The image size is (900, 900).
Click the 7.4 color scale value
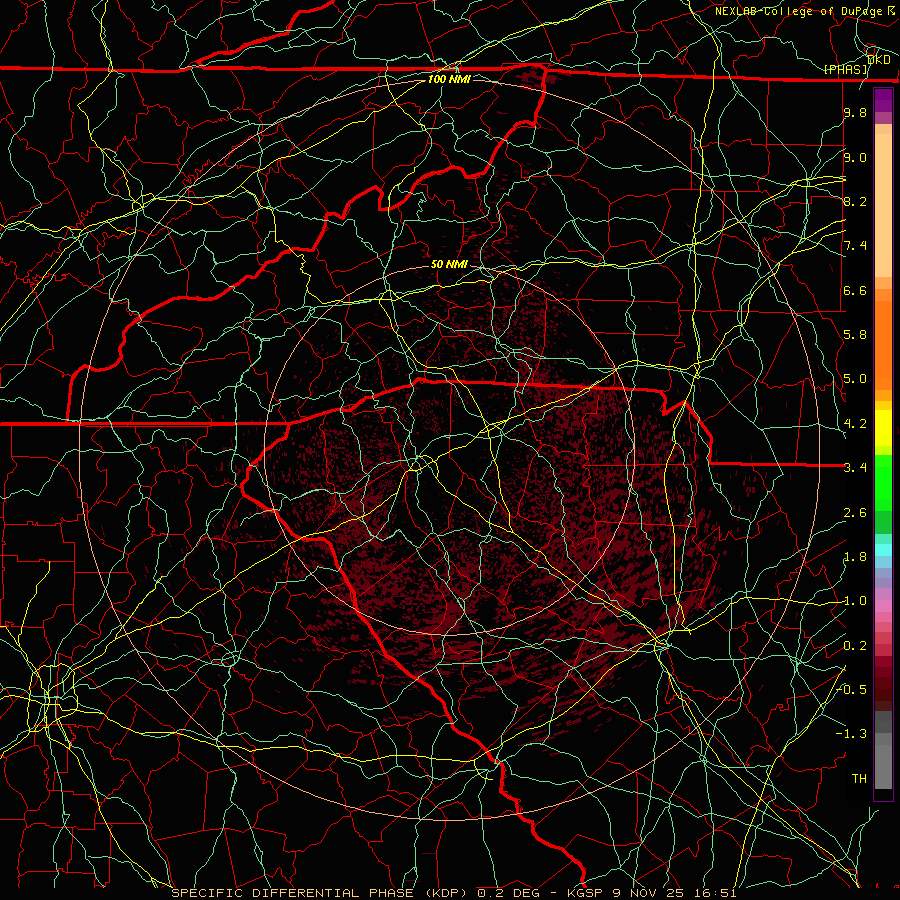[855, 246]
